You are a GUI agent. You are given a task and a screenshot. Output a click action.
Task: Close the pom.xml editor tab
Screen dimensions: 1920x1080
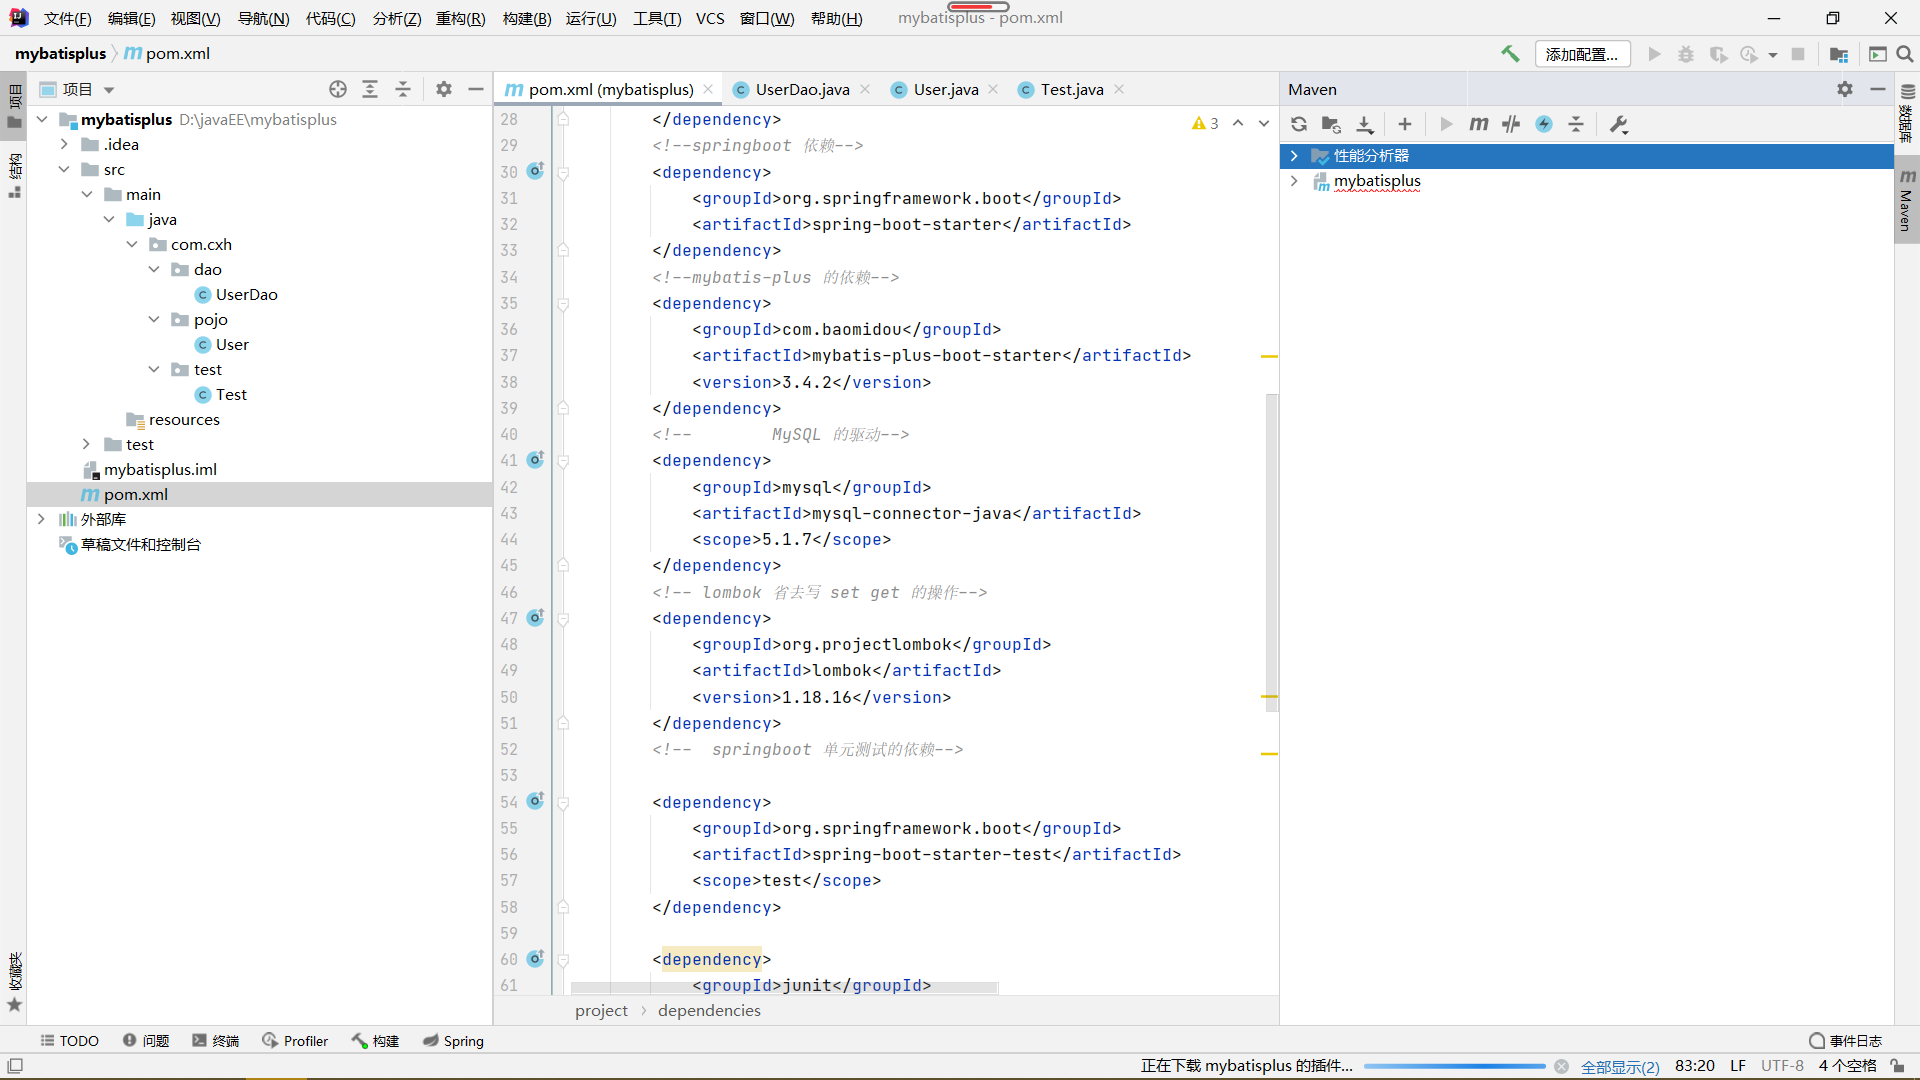tap(708, 89)
